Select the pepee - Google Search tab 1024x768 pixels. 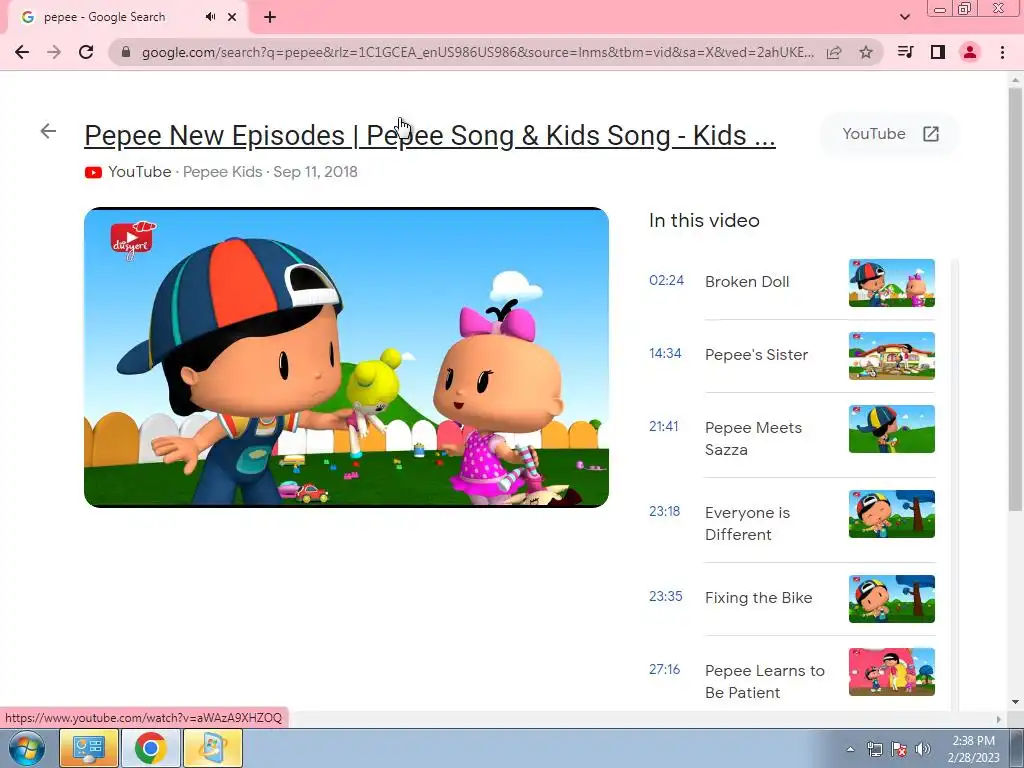pyautogui.click(x=127, y=17)
